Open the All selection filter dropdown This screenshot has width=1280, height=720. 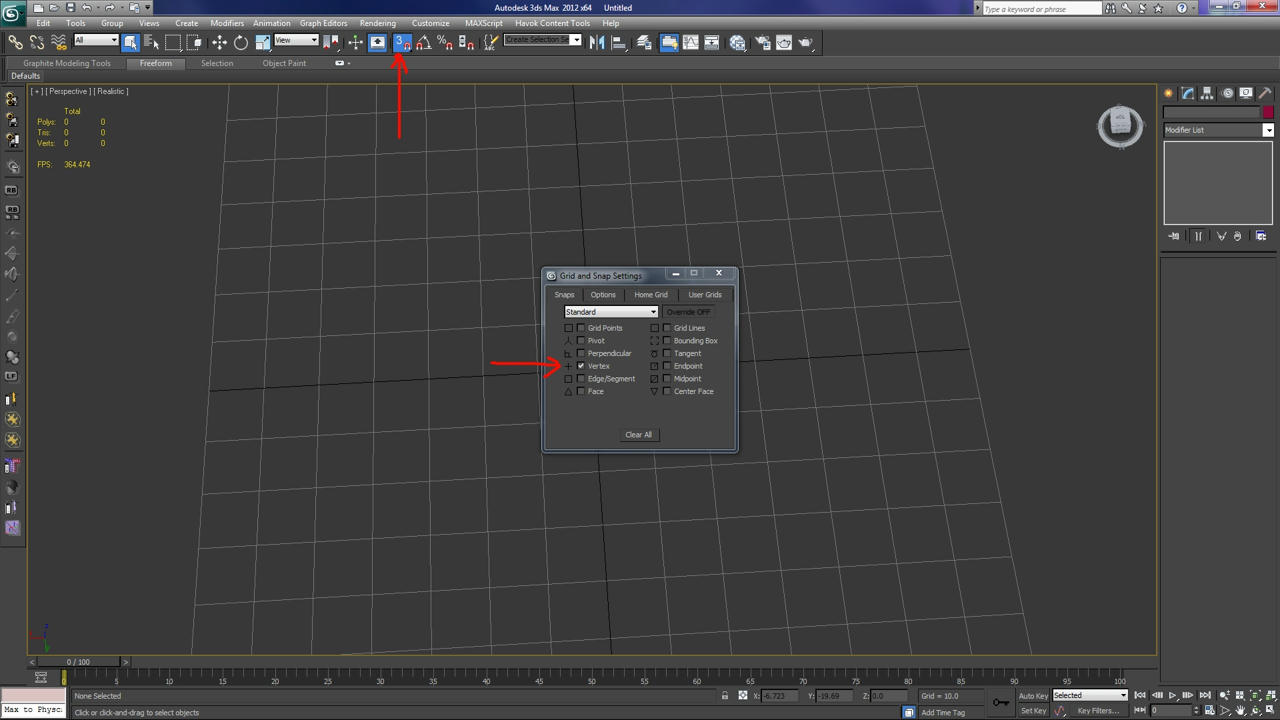(x=96, y=41)
